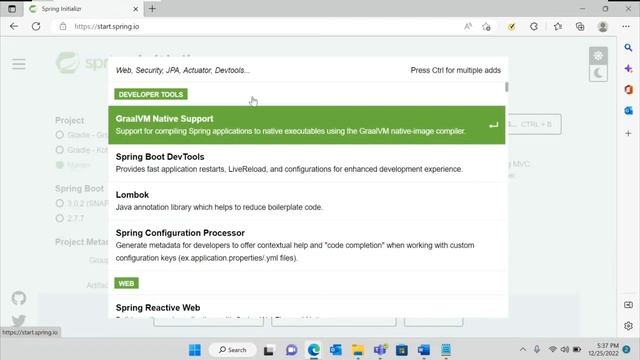Add this page to favorites

pyautogui.click(x=486, y=27)
